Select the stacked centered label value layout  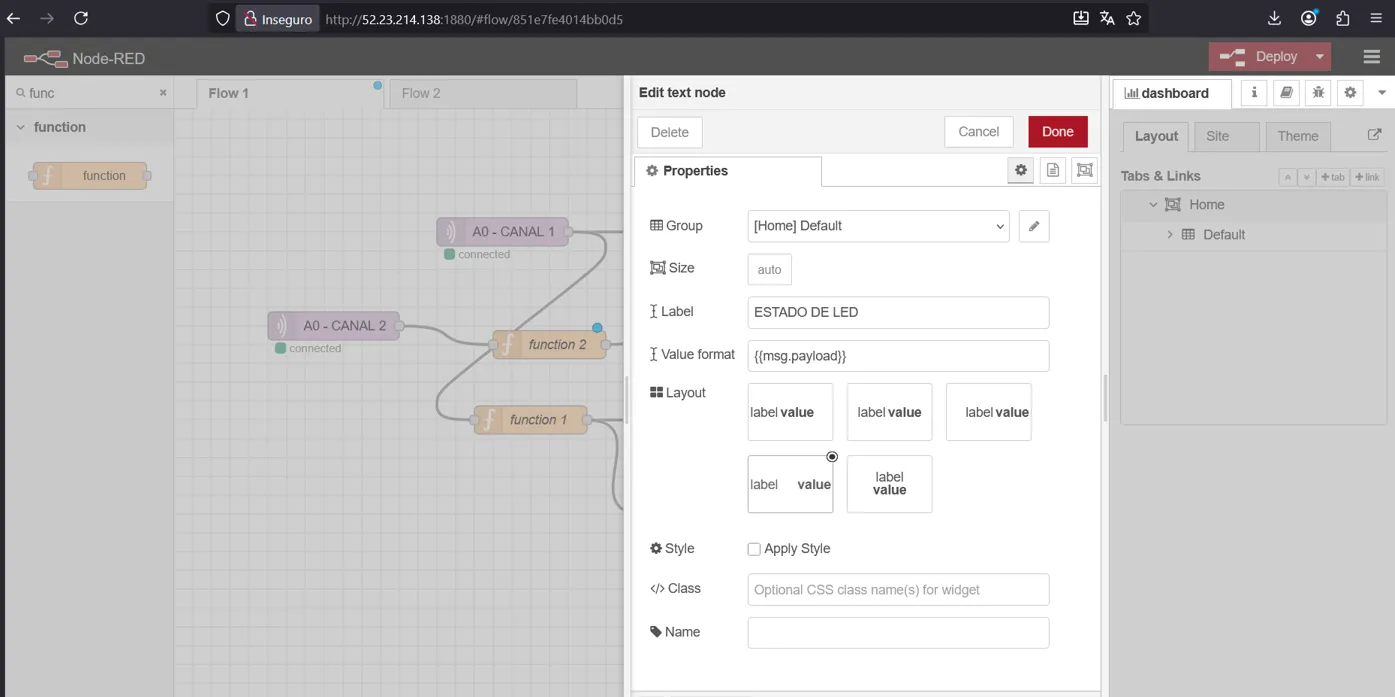click(889, 484)
